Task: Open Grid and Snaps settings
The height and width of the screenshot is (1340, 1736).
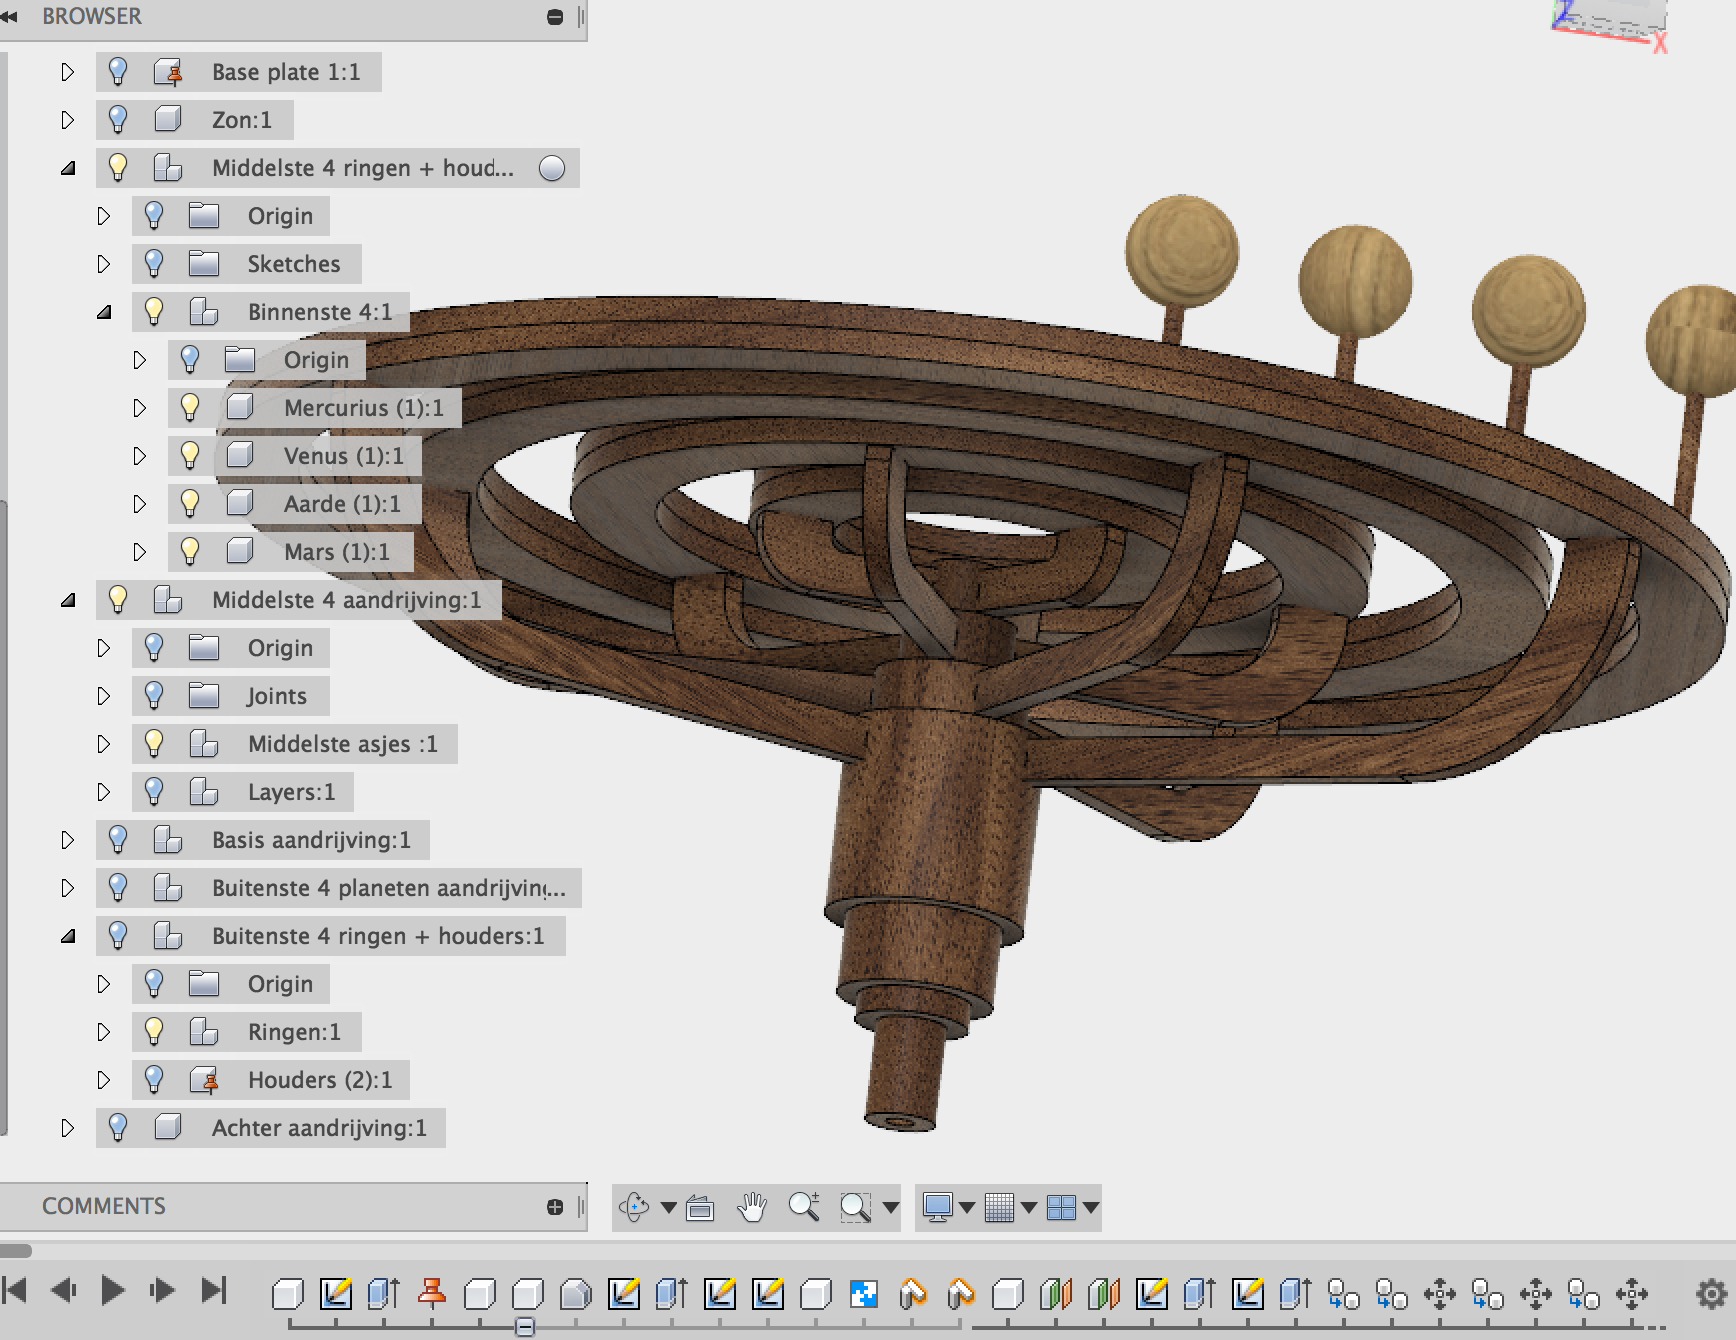Action: pyautogui.click(x=999, y=1207)
